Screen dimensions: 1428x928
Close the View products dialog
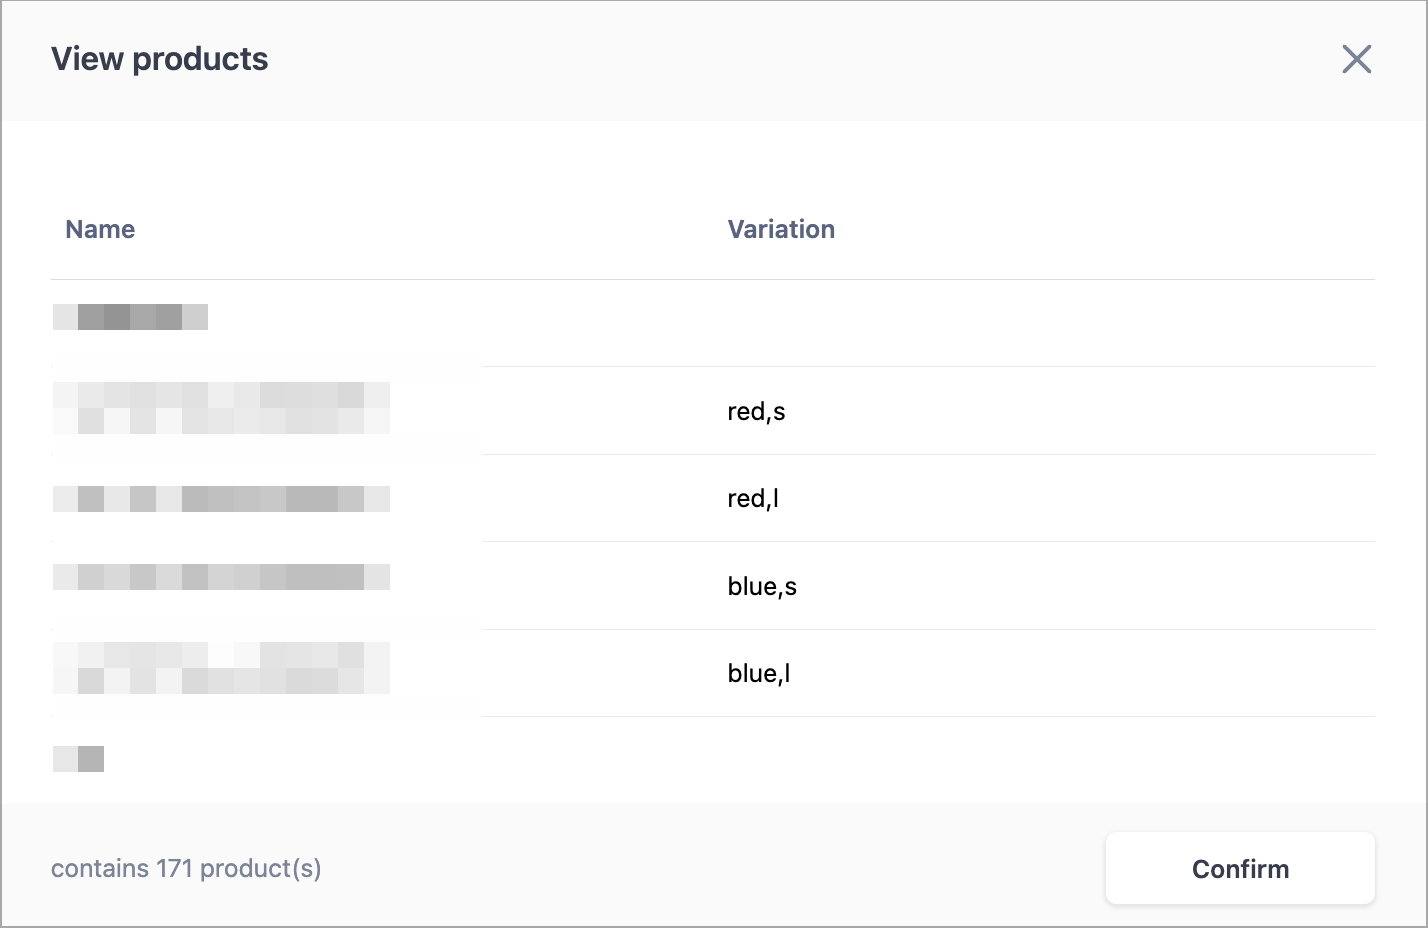pos(1356,60)
